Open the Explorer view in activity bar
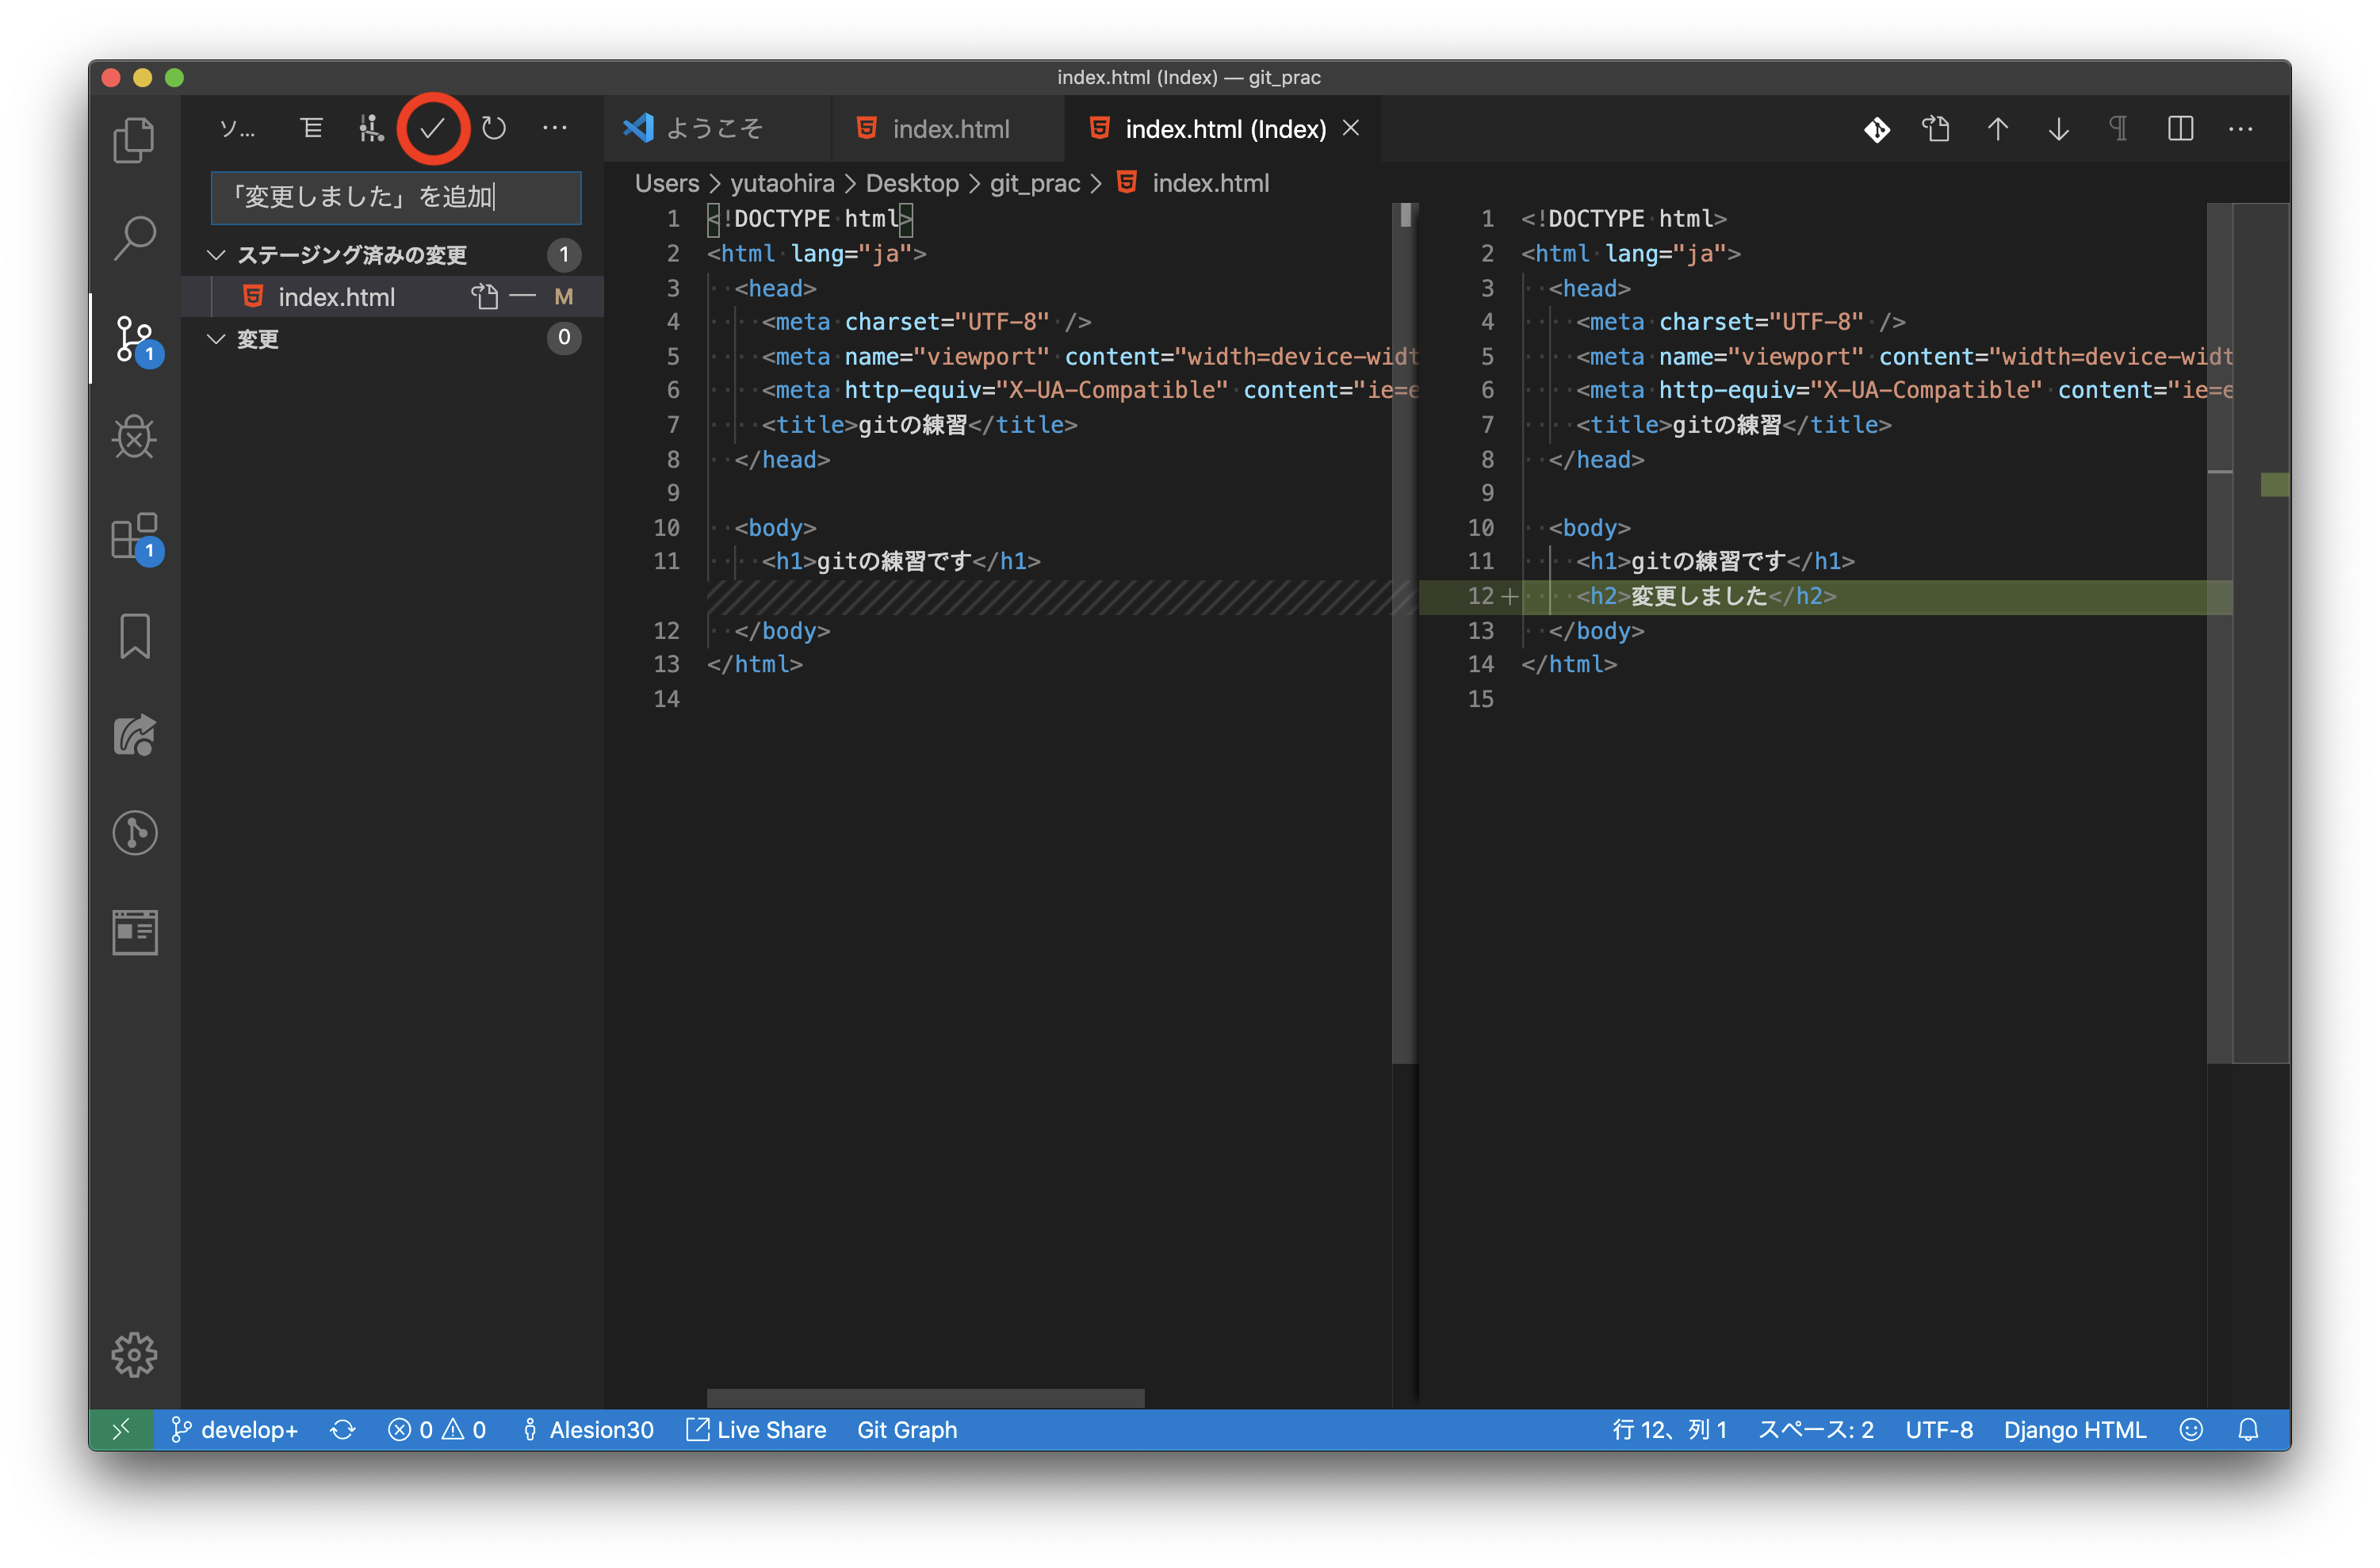The image size is (2380, 1568). click(x=134, y=139)
